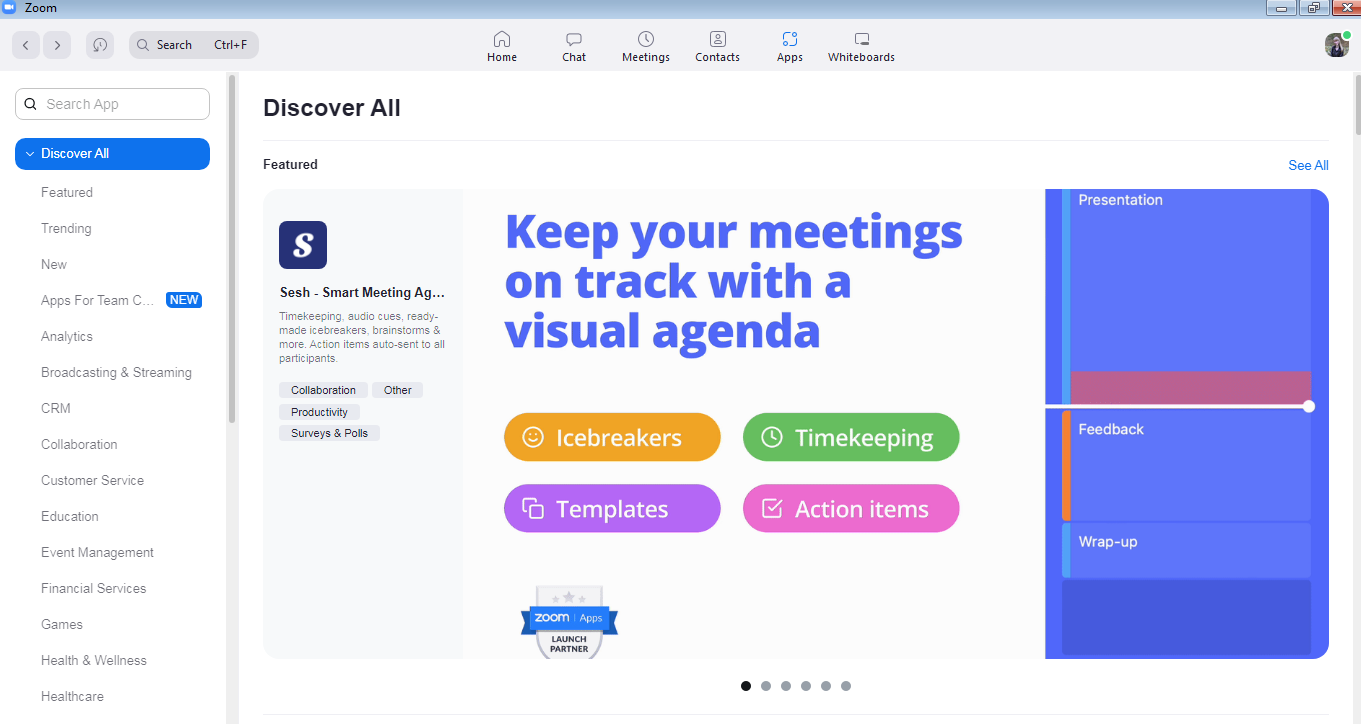Viewport: 1361px width, 725px height.
Task: Select the Trending category
Action: (66, 228)
